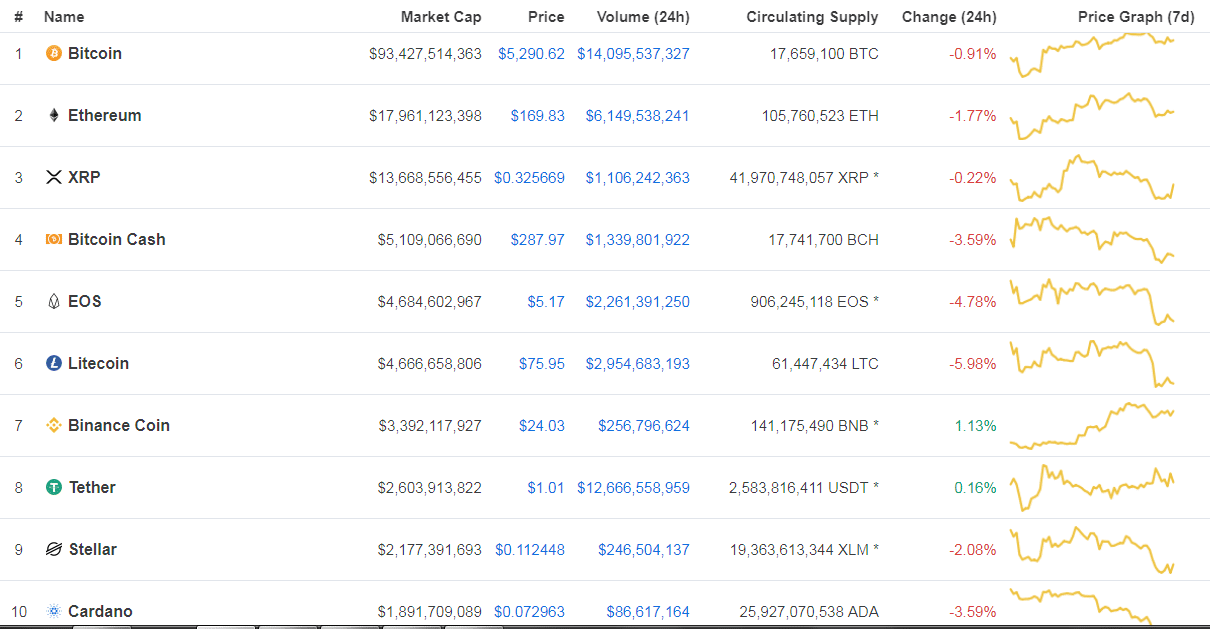
Task: Open Bitcoin Cash 7-day price graph
Action: click(x=1093, y=240)
